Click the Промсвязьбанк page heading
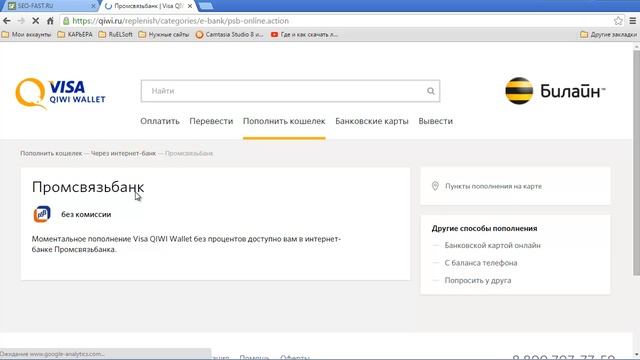Viewport: 640px width, 360px height. point(88,187)
